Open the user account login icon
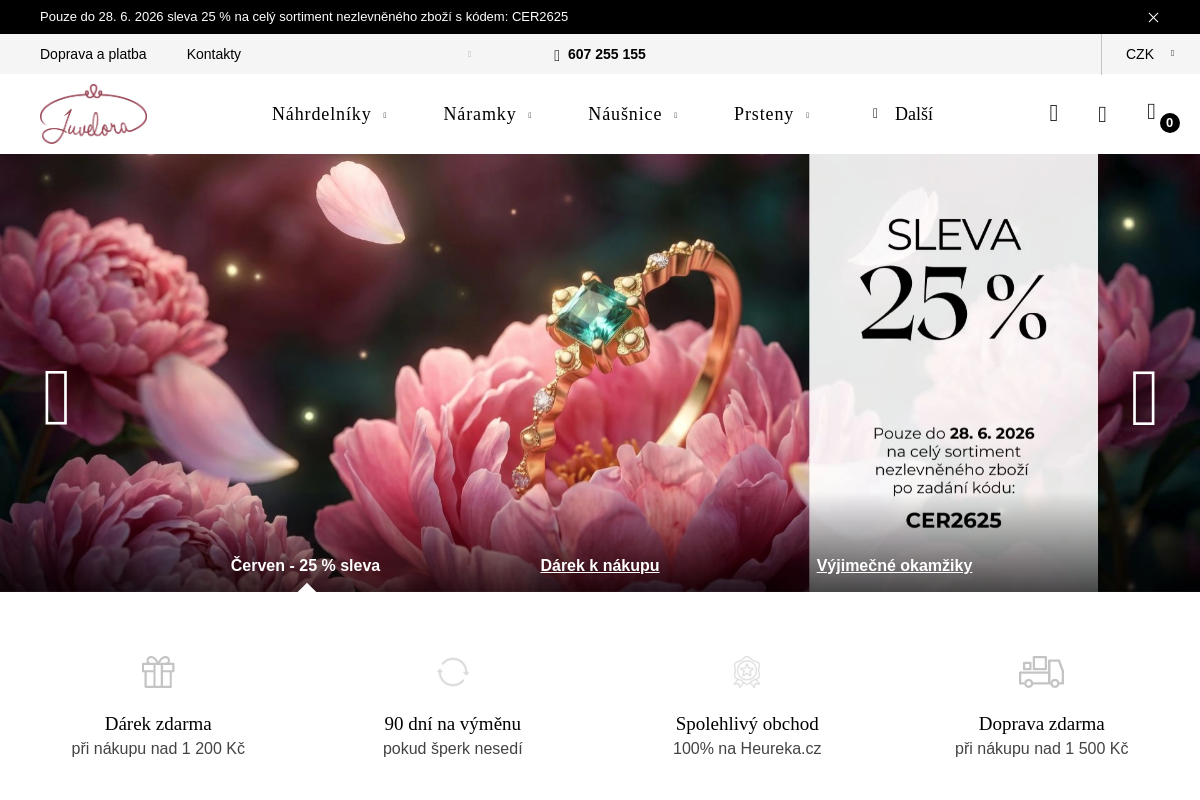 1102,114
